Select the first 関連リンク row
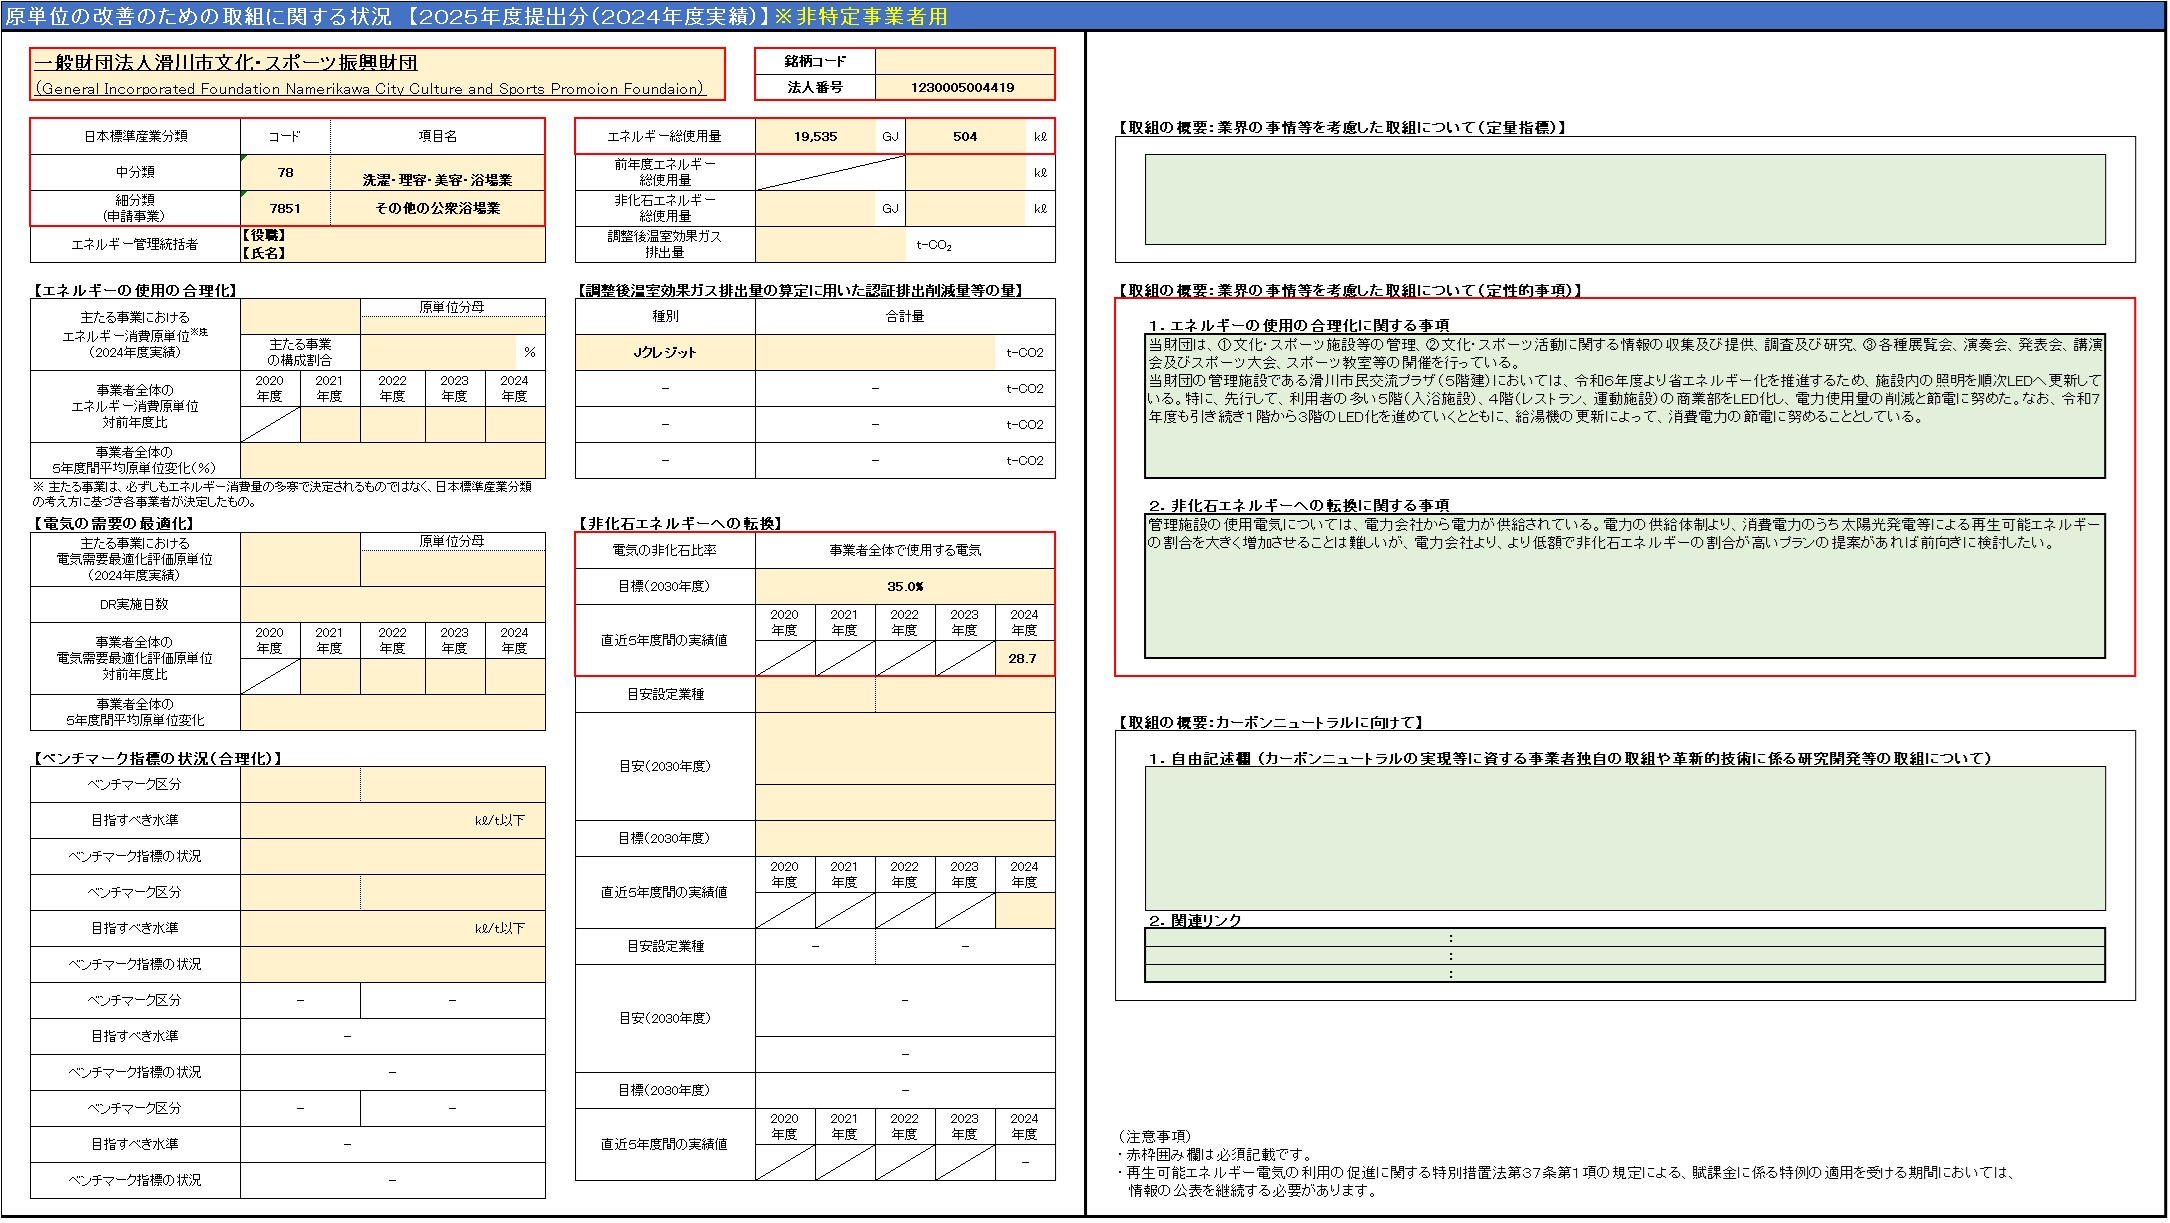Screen dimensions: 2170x1223 tap(1624, 938)
